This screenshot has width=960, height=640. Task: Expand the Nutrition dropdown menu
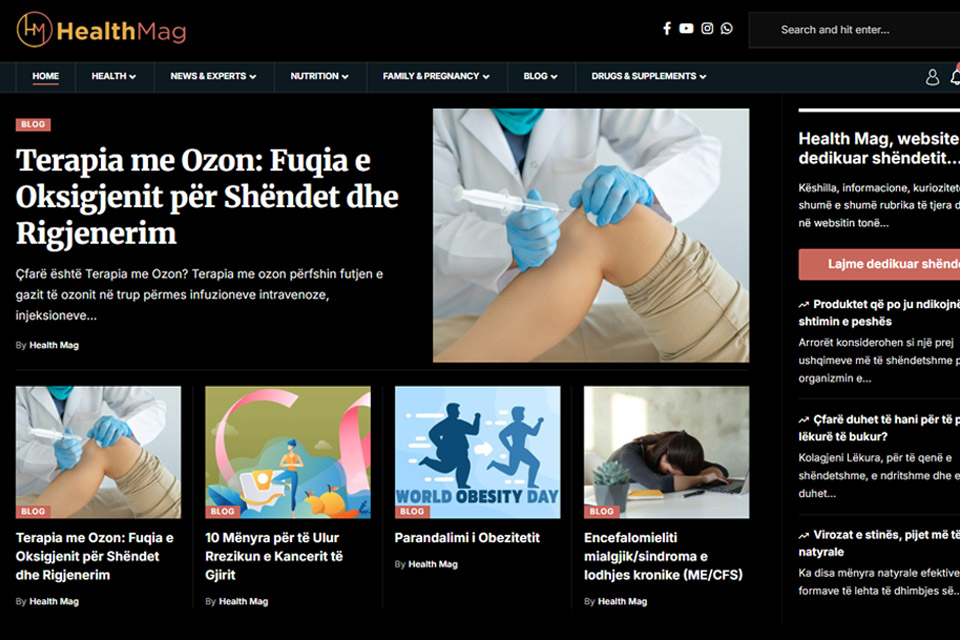[320, 77]
